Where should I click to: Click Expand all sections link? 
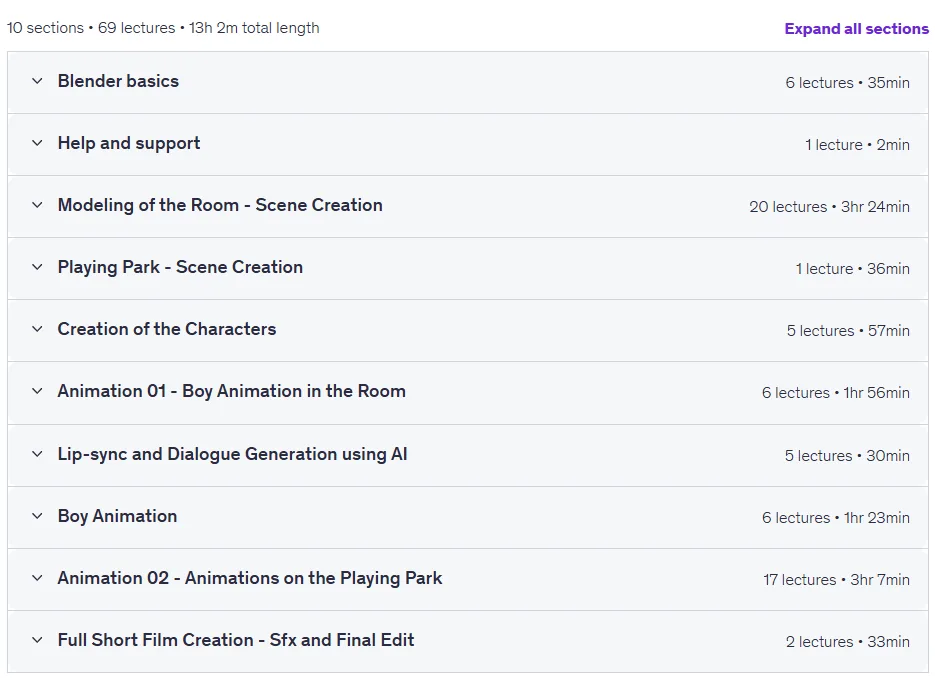[x=856, y=29]
